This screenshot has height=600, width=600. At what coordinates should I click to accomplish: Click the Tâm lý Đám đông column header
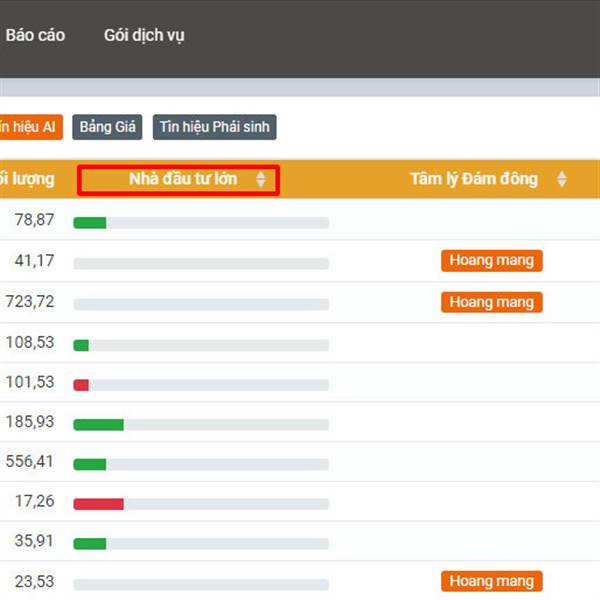[x=474, y=179]
